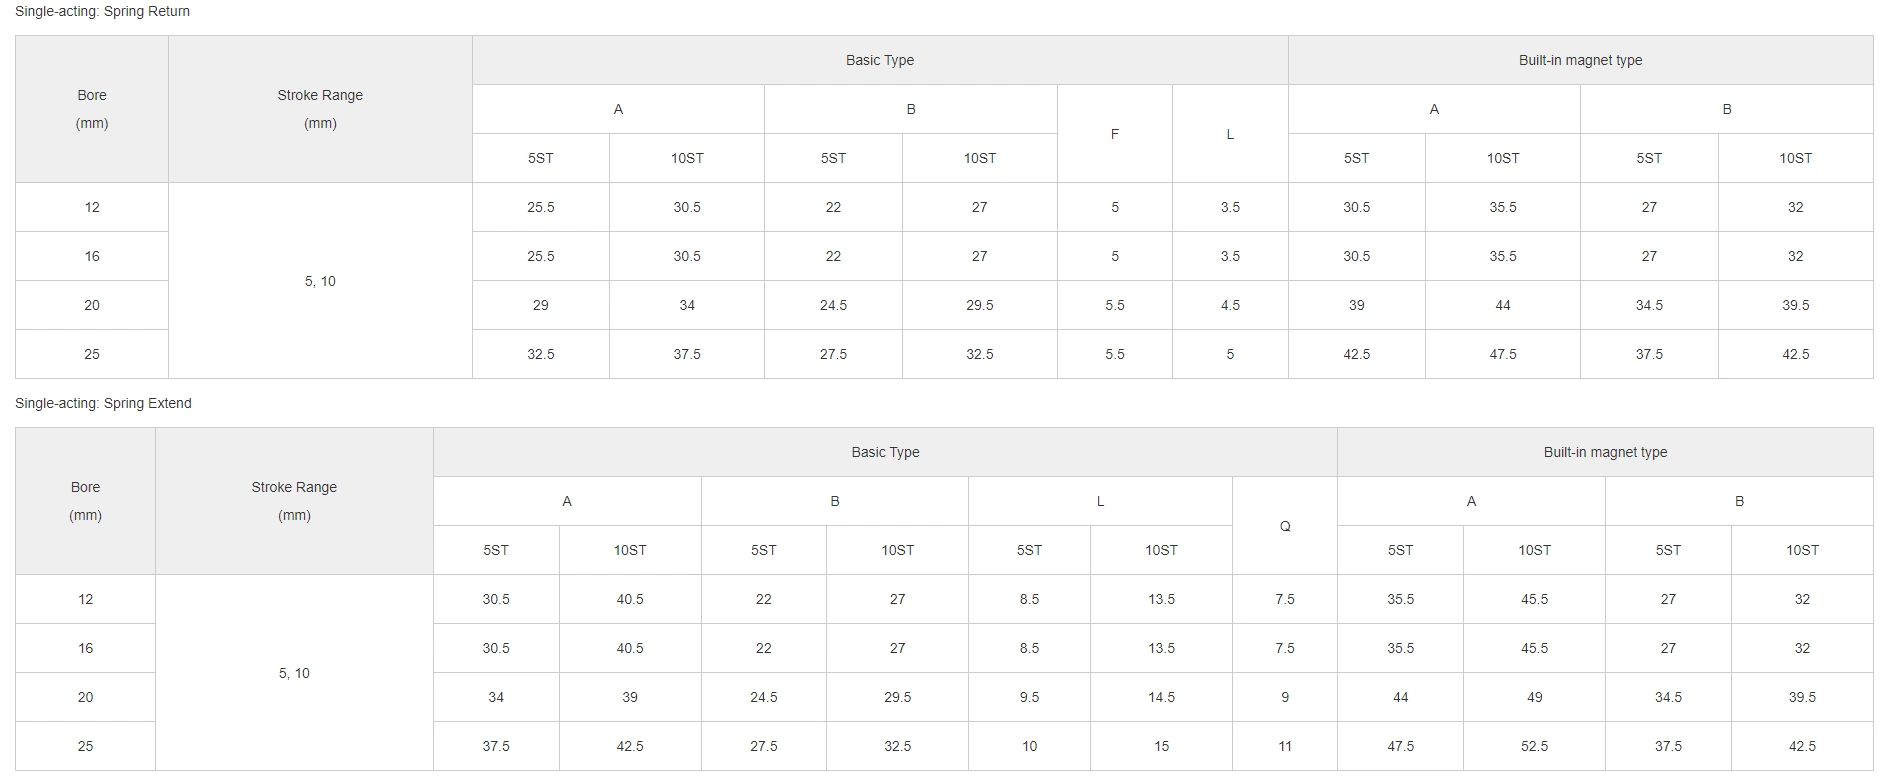
Task: Select Basic Type header in Spring Return table
Action: point(879,60)
